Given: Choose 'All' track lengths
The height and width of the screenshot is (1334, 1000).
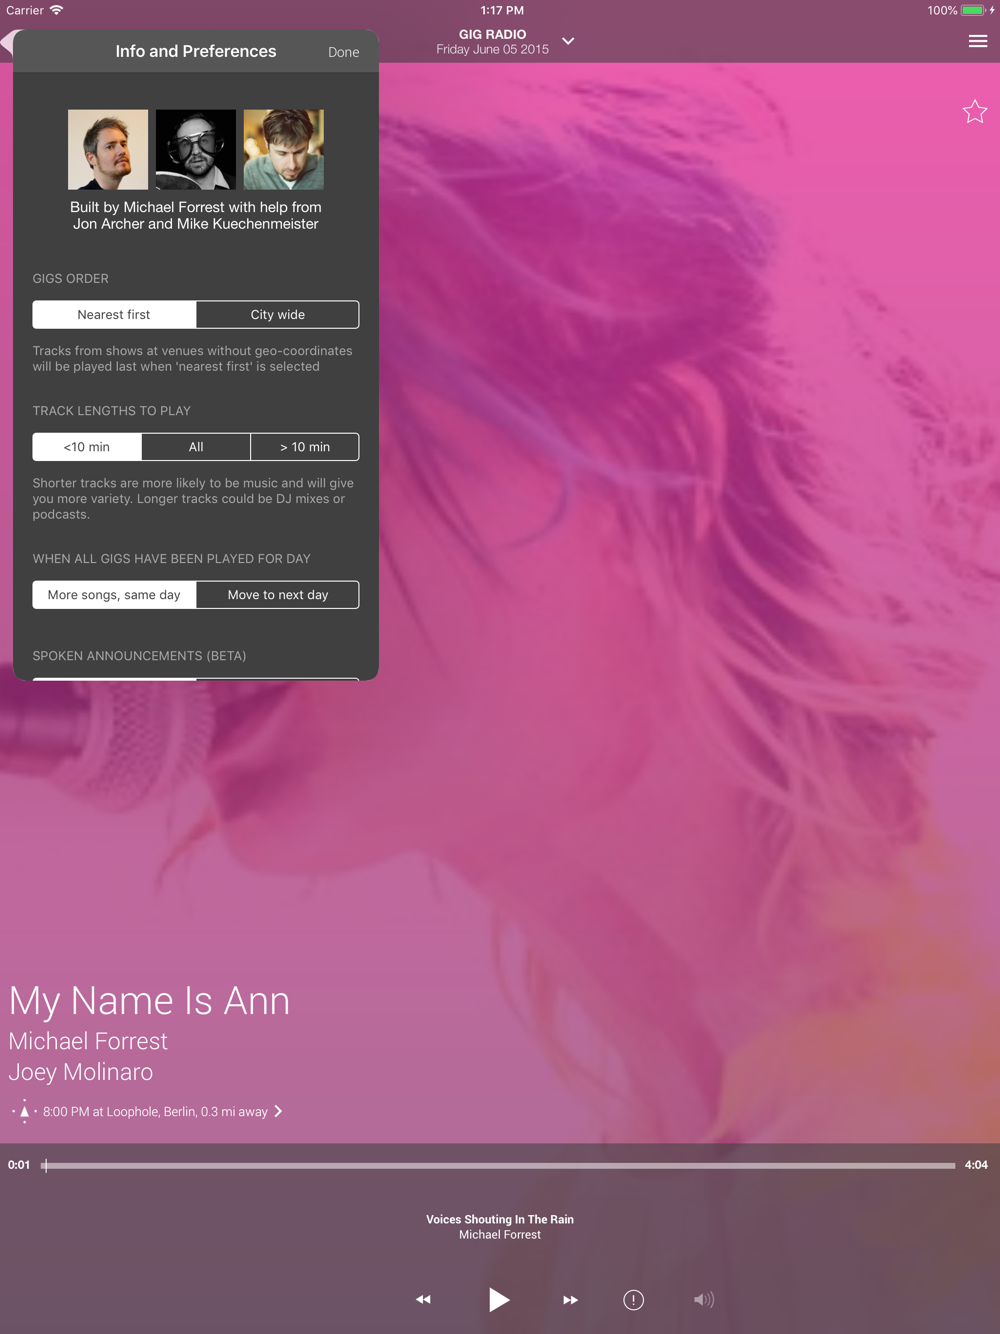Looking at the screenshot, I should tap(196, 446).
